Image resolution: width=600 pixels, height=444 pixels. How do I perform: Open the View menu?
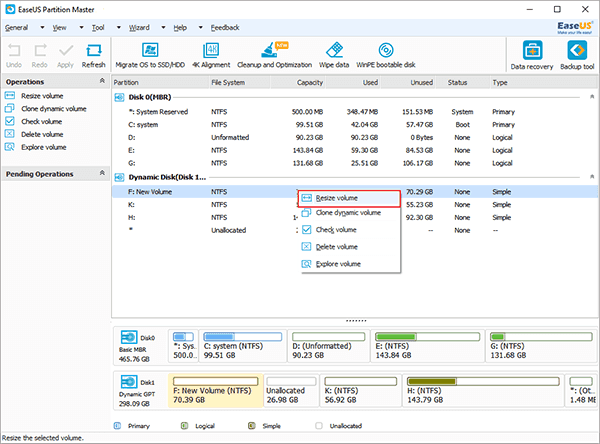(59, 28)
